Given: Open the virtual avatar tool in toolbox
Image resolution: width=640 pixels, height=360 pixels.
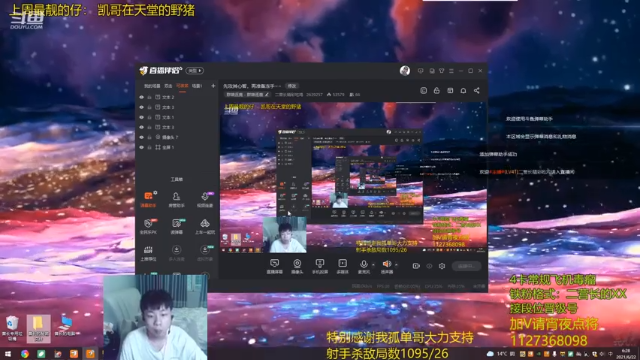Looking at the screenshot, I should coord(205,253).
